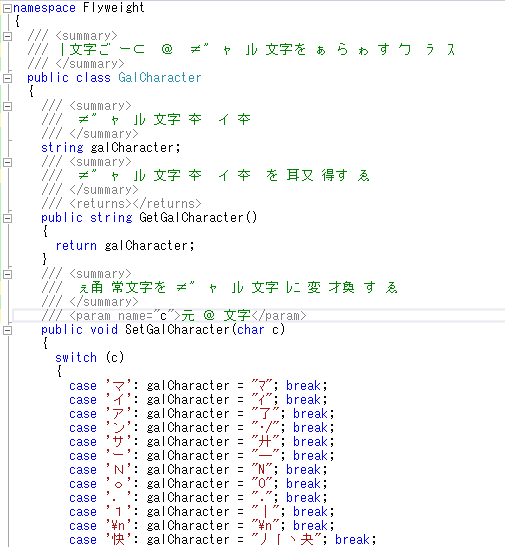Click the namespace keyword
Screen dimensions: 505x547
click(x=44, y=8)
